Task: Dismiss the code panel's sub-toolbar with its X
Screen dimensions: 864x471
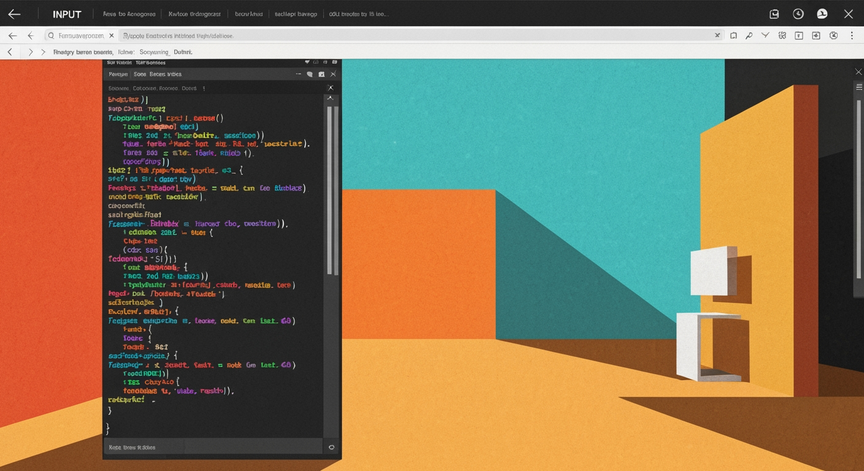Action: [x=330, y=88]
